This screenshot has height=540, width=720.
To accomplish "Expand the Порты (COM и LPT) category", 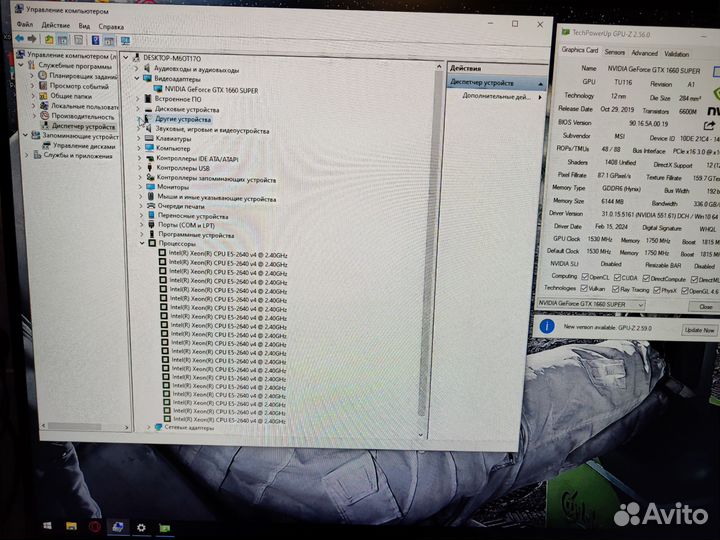I will click(x=141, y=225).
